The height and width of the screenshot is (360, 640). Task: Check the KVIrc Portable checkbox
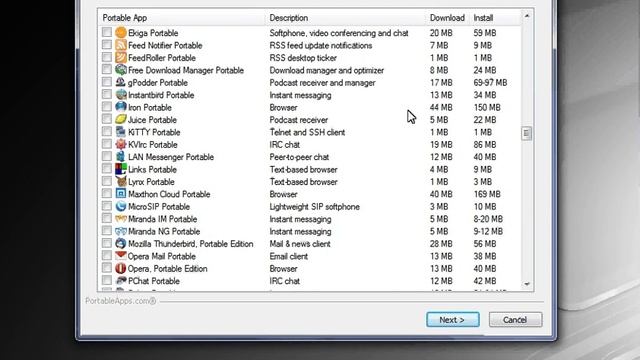(107, 144)
